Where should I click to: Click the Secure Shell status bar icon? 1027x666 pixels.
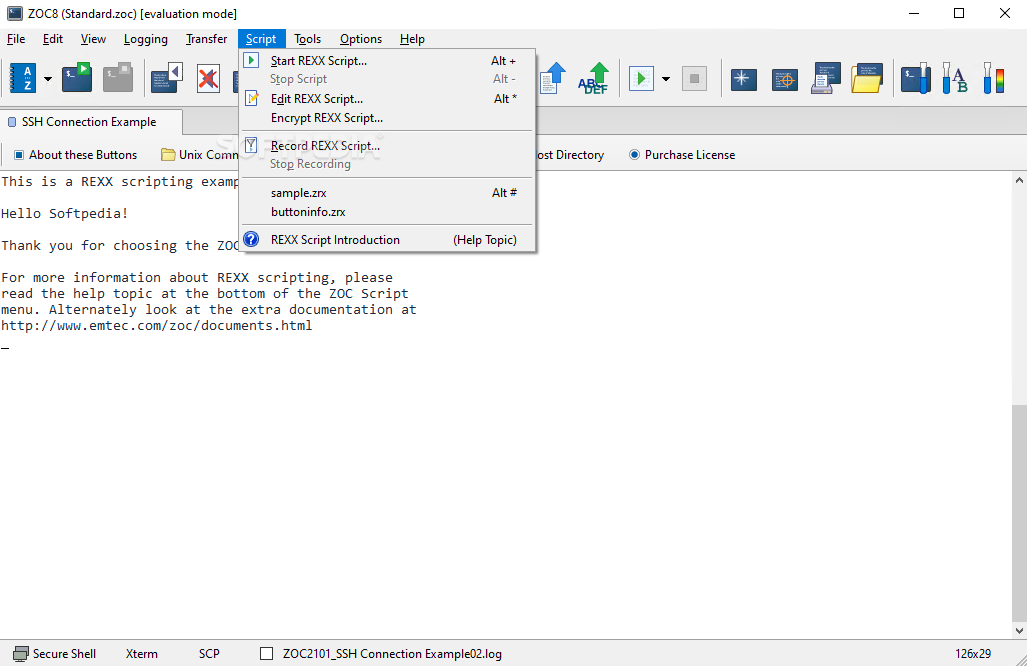(21, 654)
